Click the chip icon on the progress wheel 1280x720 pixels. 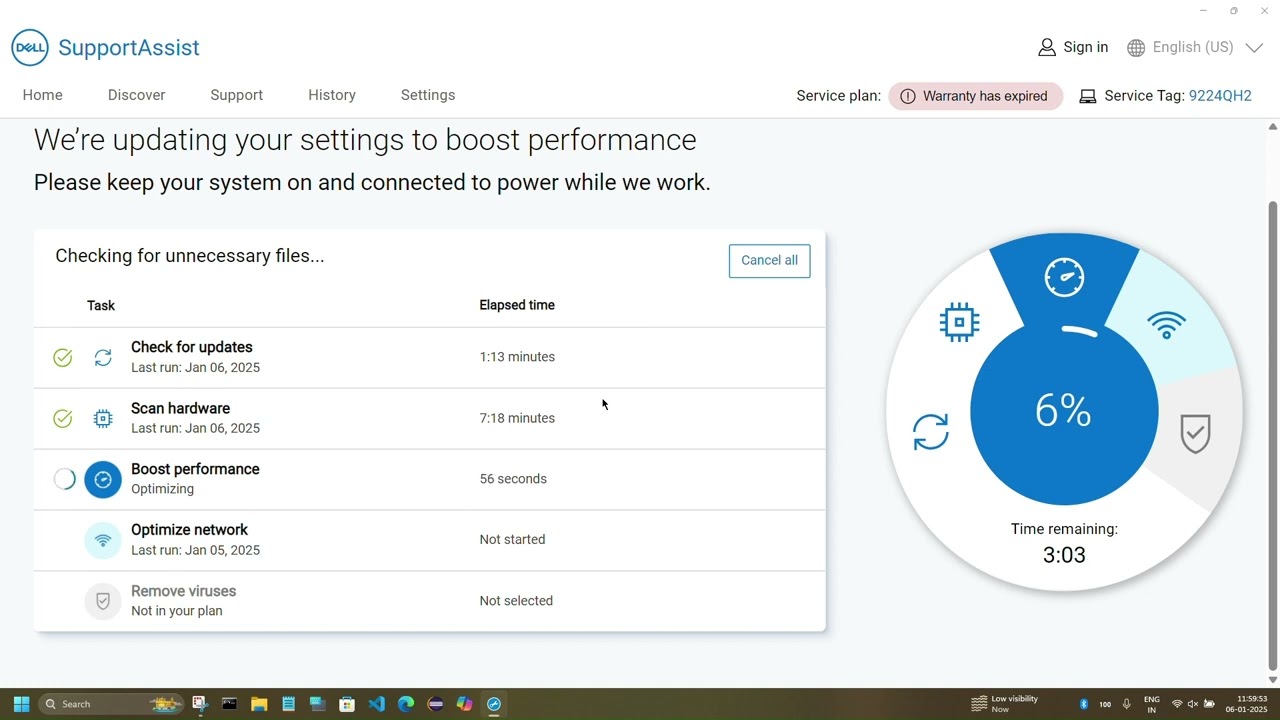(x=959, y=322)
